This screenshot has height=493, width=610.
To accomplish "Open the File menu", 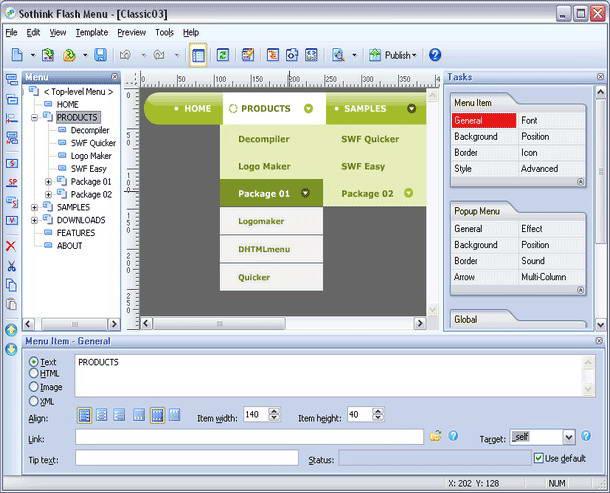I will 11,32.
